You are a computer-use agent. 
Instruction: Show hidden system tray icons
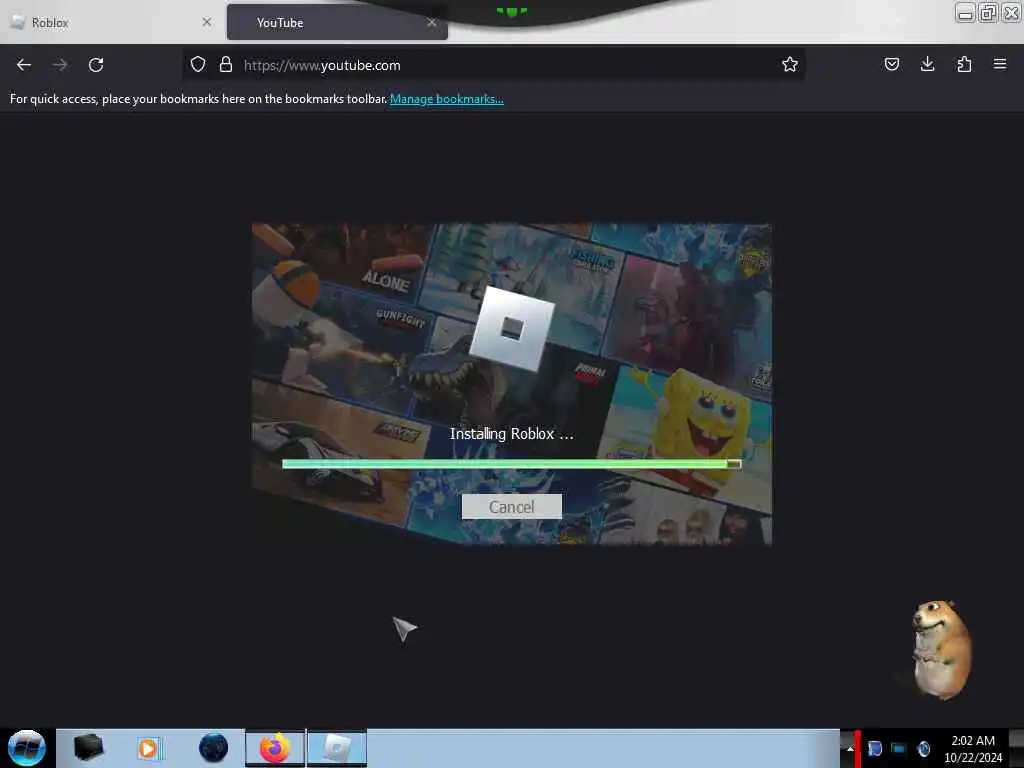(x=850, y=748)
